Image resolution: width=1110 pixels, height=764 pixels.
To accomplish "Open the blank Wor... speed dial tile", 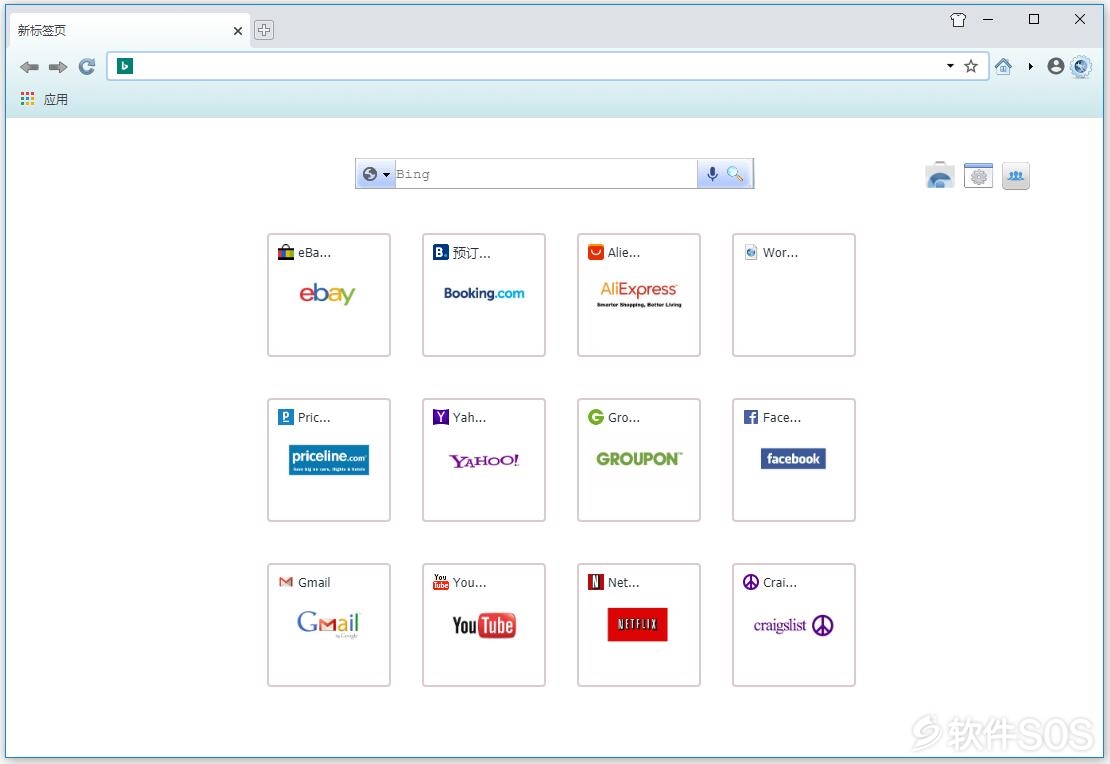I will click(794, 295).
